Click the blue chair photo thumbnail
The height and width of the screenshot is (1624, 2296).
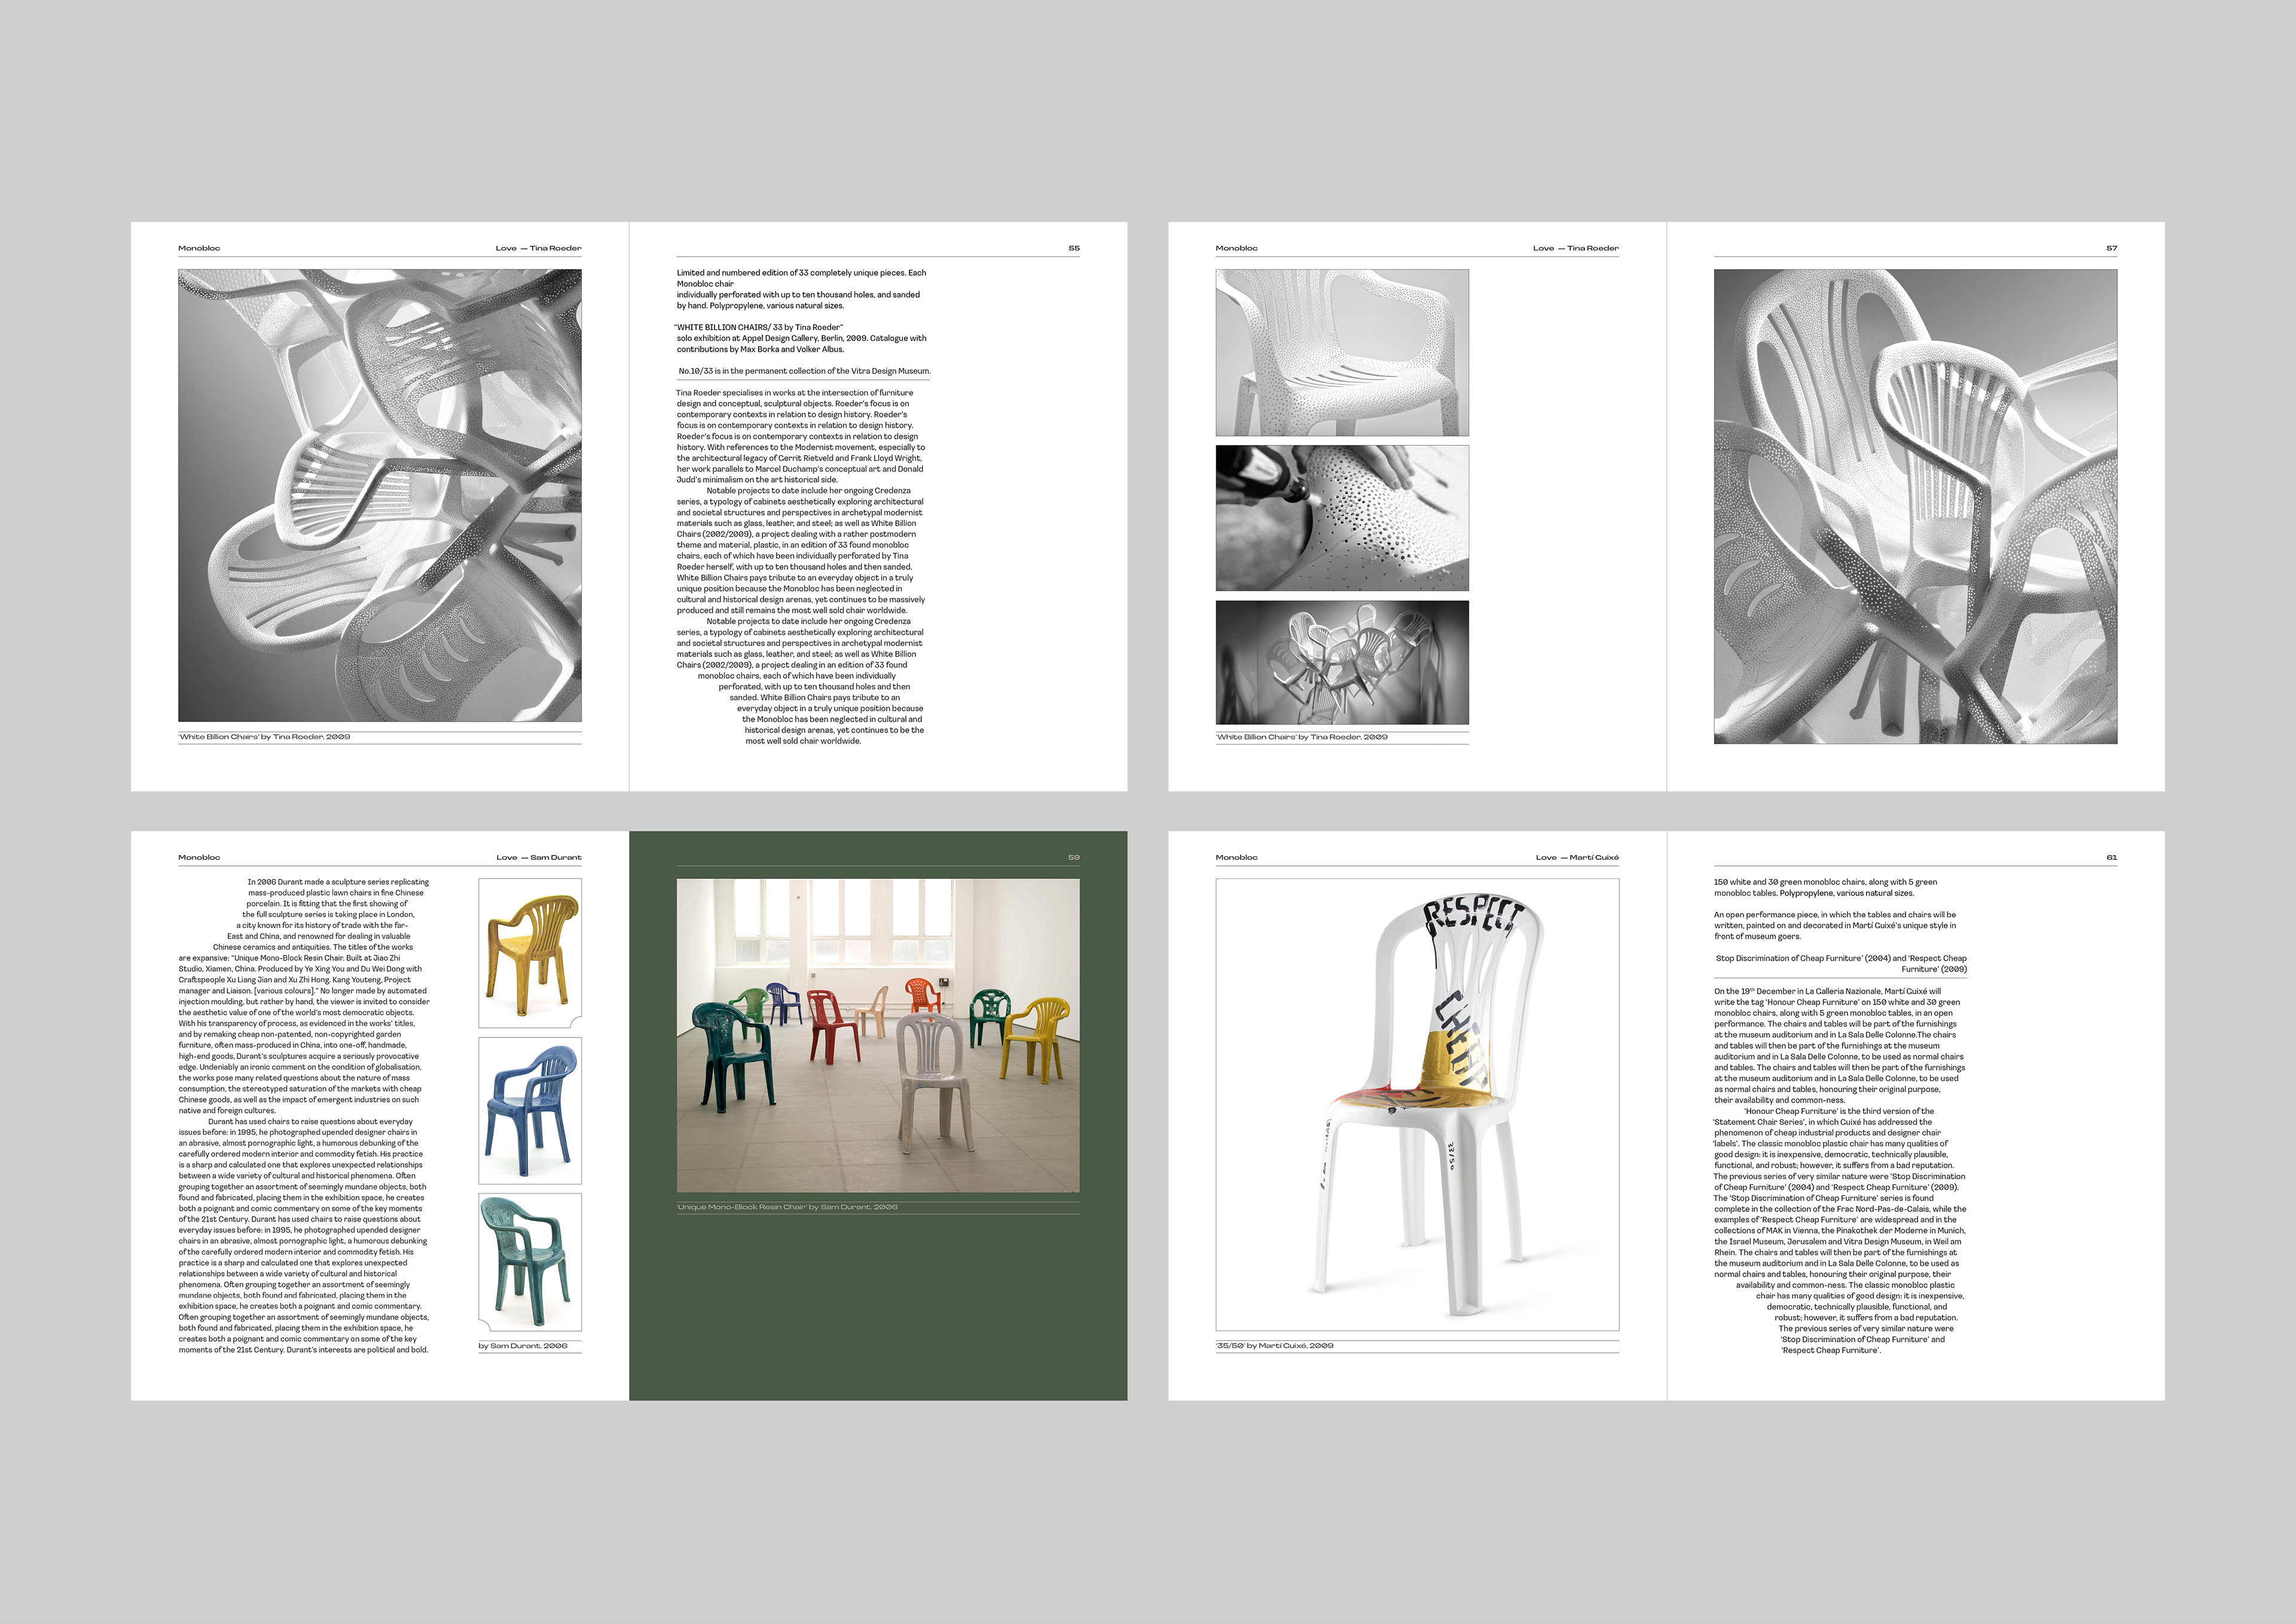(530, 1110)
